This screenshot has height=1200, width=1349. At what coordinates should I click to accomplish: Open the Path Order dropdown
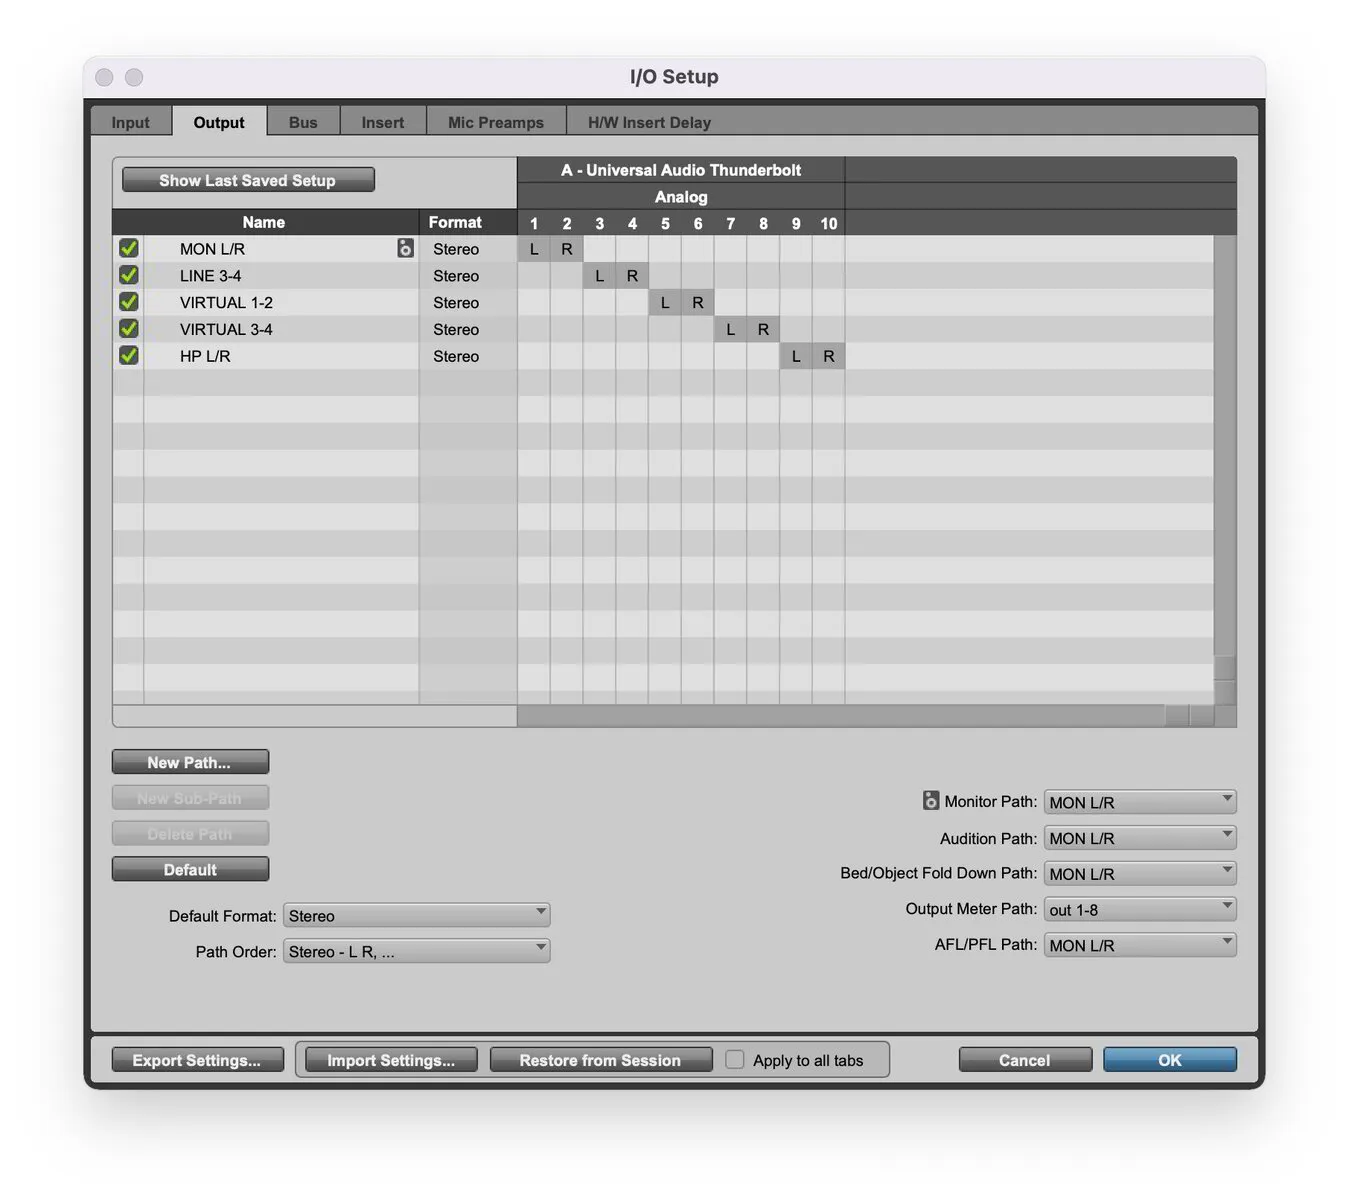coord(416,951)
